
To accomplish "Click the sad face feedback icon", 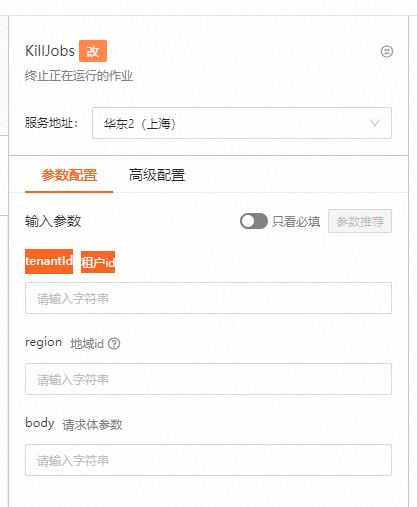I will pos(387,51).
